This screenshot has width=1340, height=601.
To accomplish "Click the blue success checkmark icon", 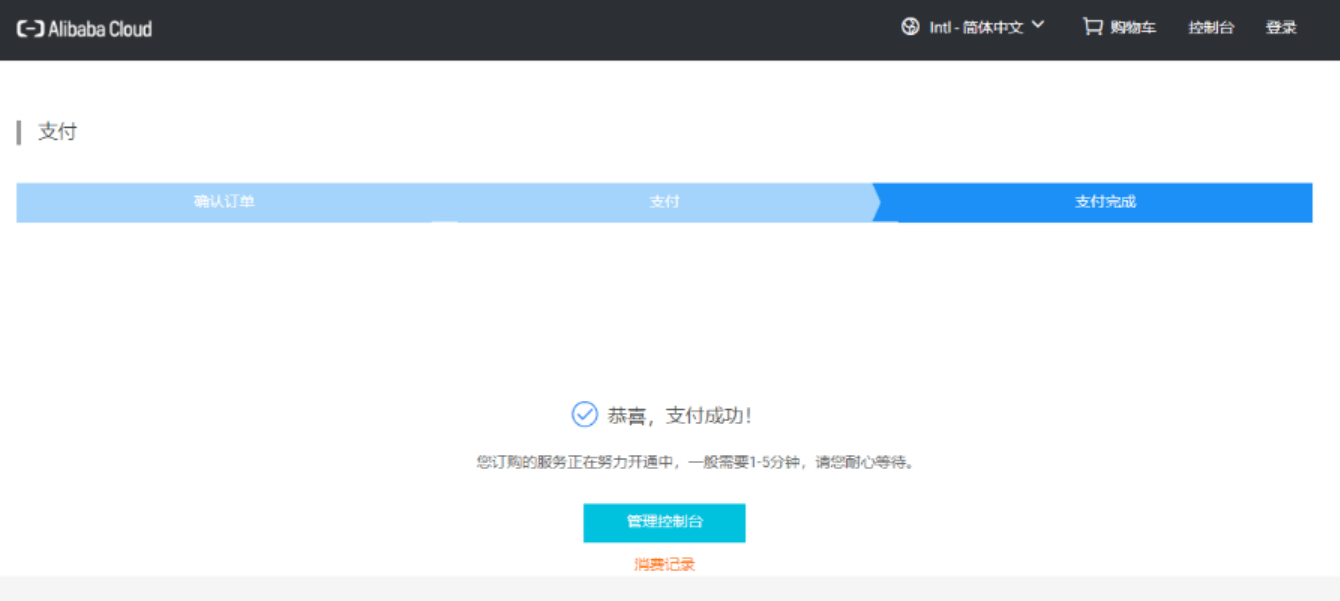I will tap(584, 415).
